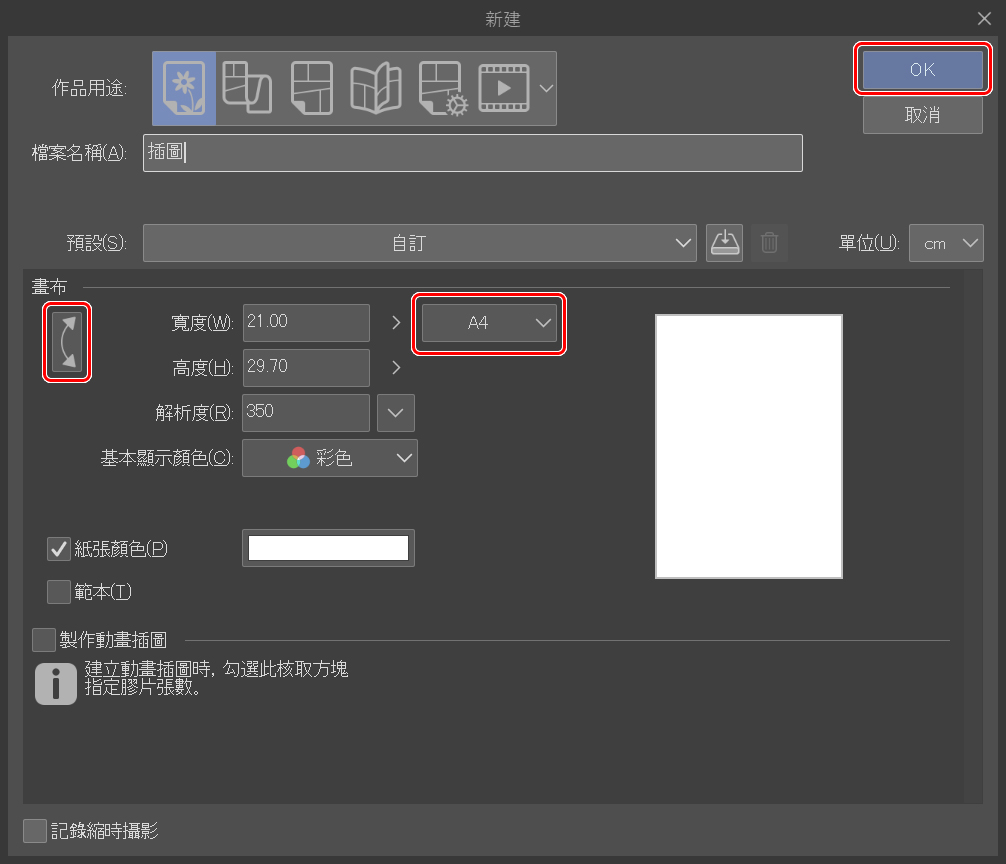Viewport: 1006px width, 864px height.
Task: Click the white paper color swatch
Action: (328, 548)
